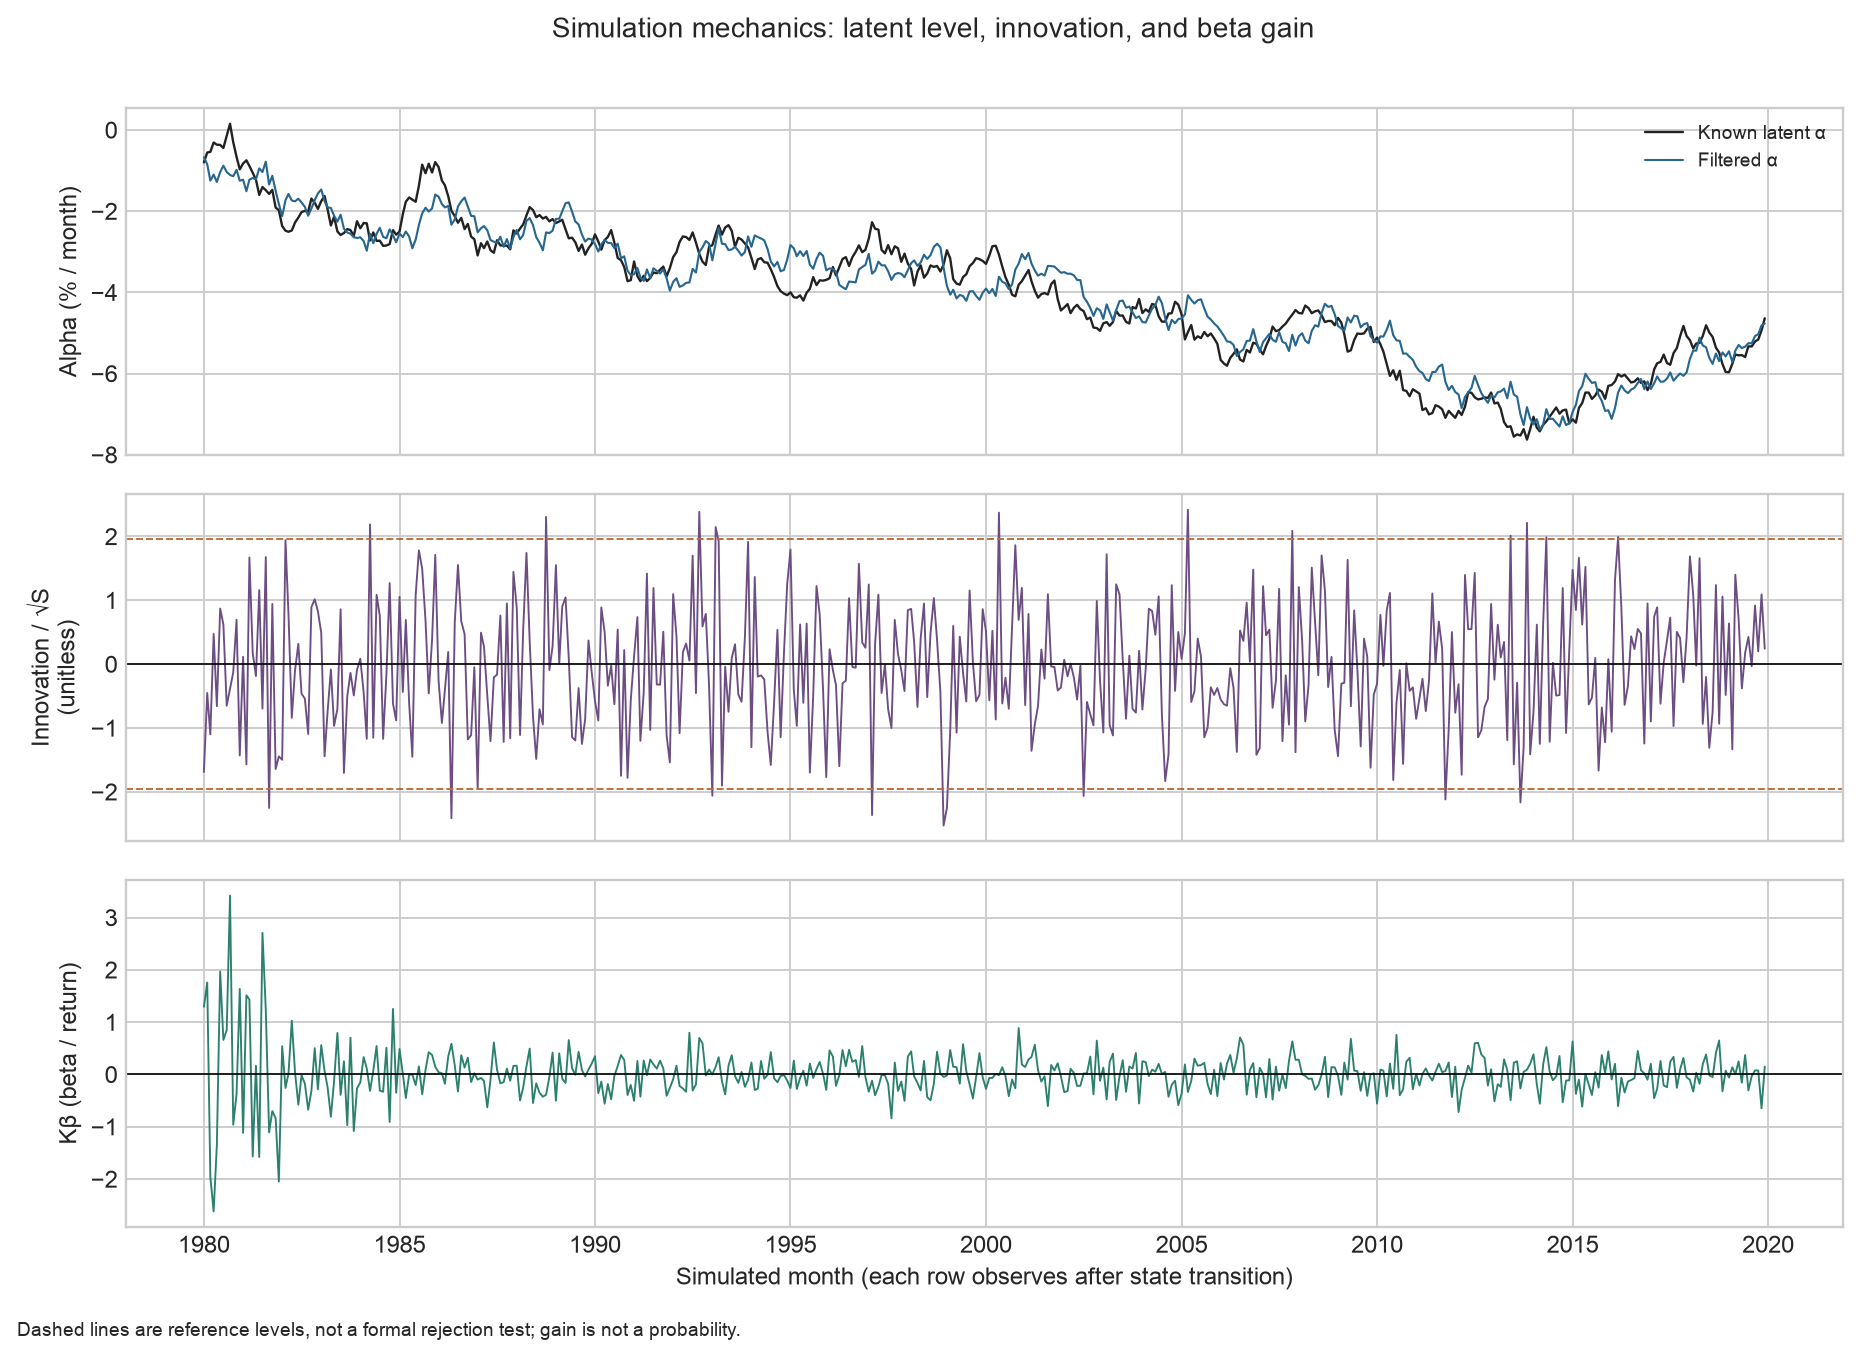This screenshot has height=1357, width=1859.
Task: Click the x-axis label 'Simulated month (each row observes after state transition)'
Action: coord(984,1277)
